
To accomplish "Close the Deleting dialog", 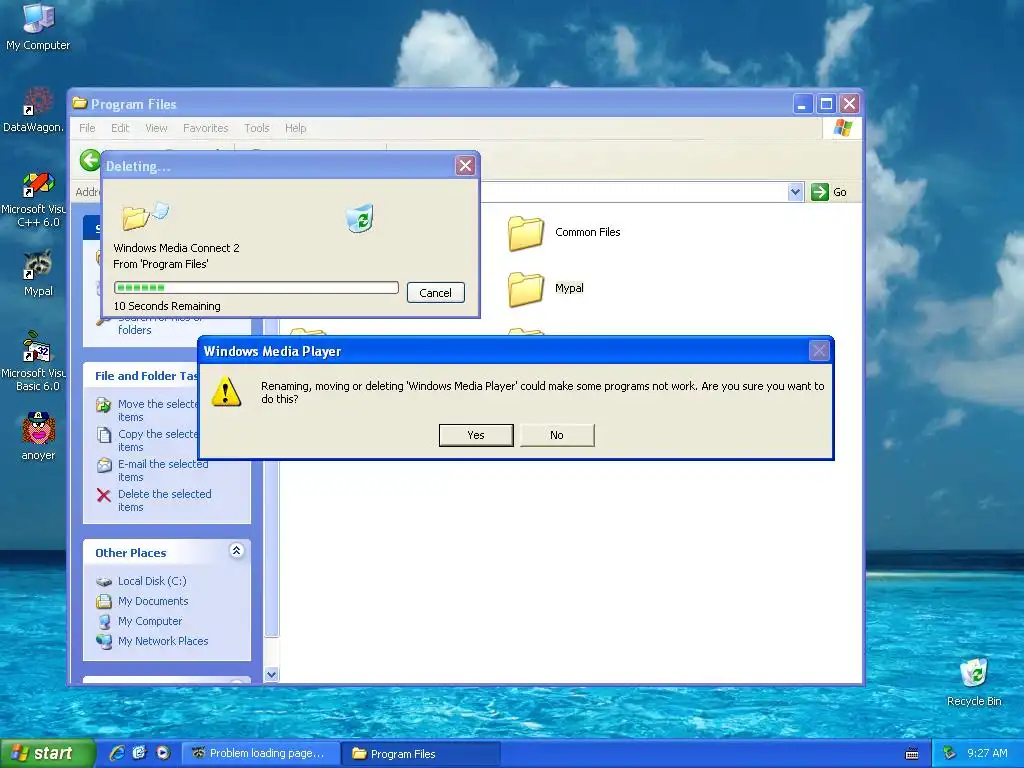I will point(465,166).
